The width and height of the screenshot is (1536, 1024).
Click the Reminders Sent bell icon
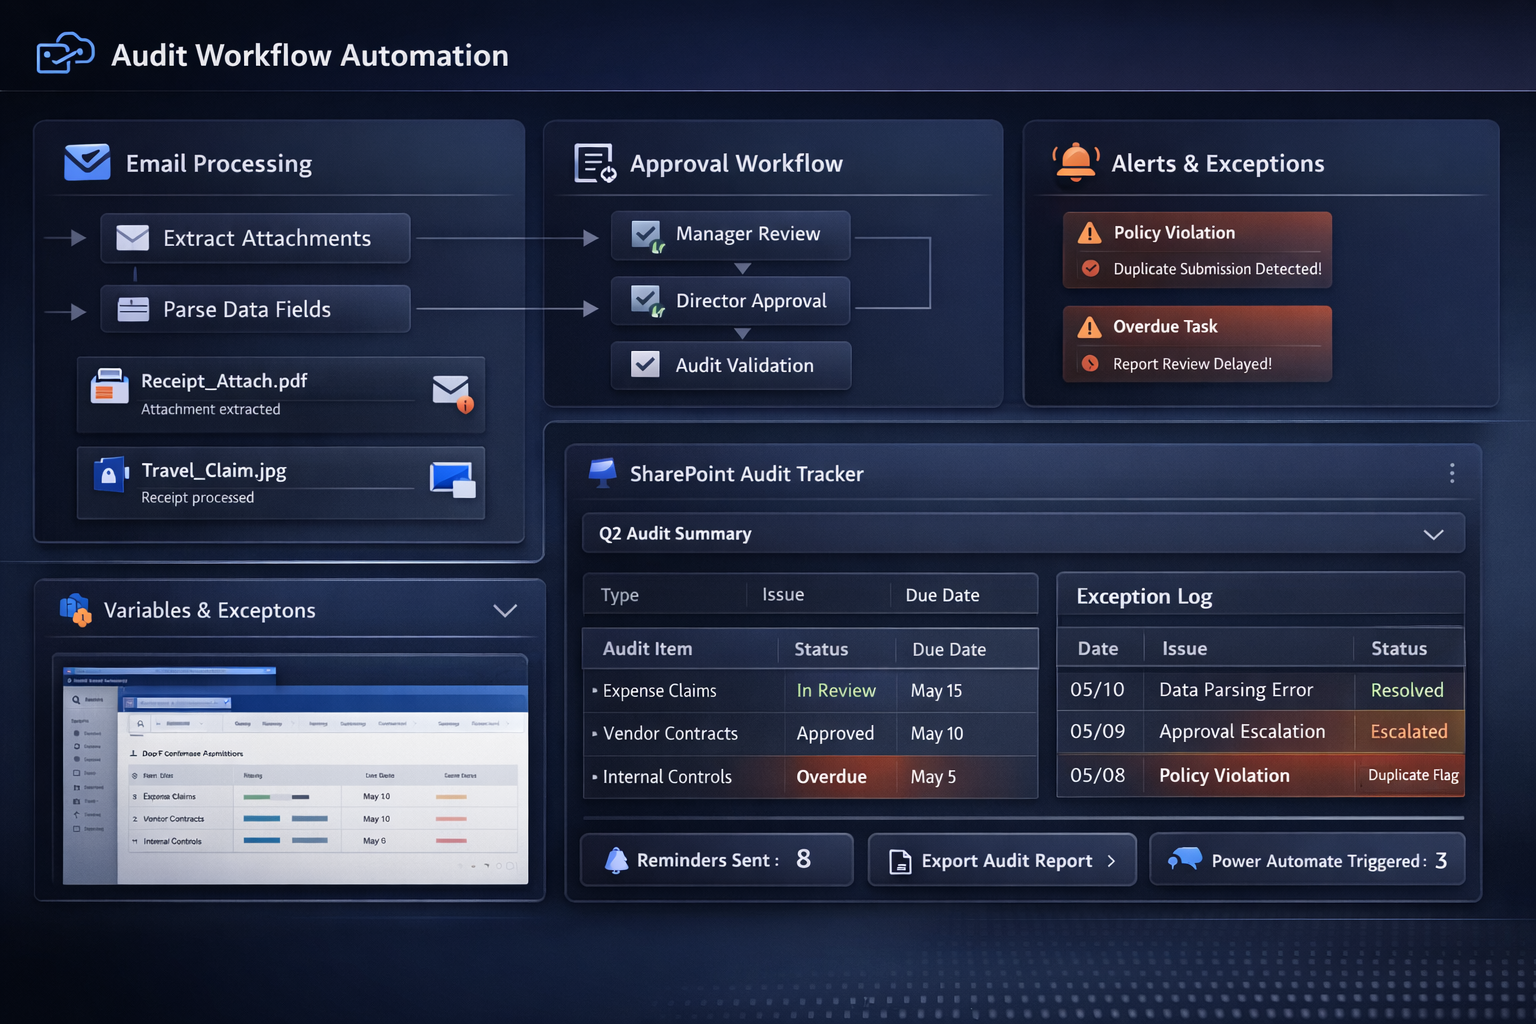click(x=617, y=860)
